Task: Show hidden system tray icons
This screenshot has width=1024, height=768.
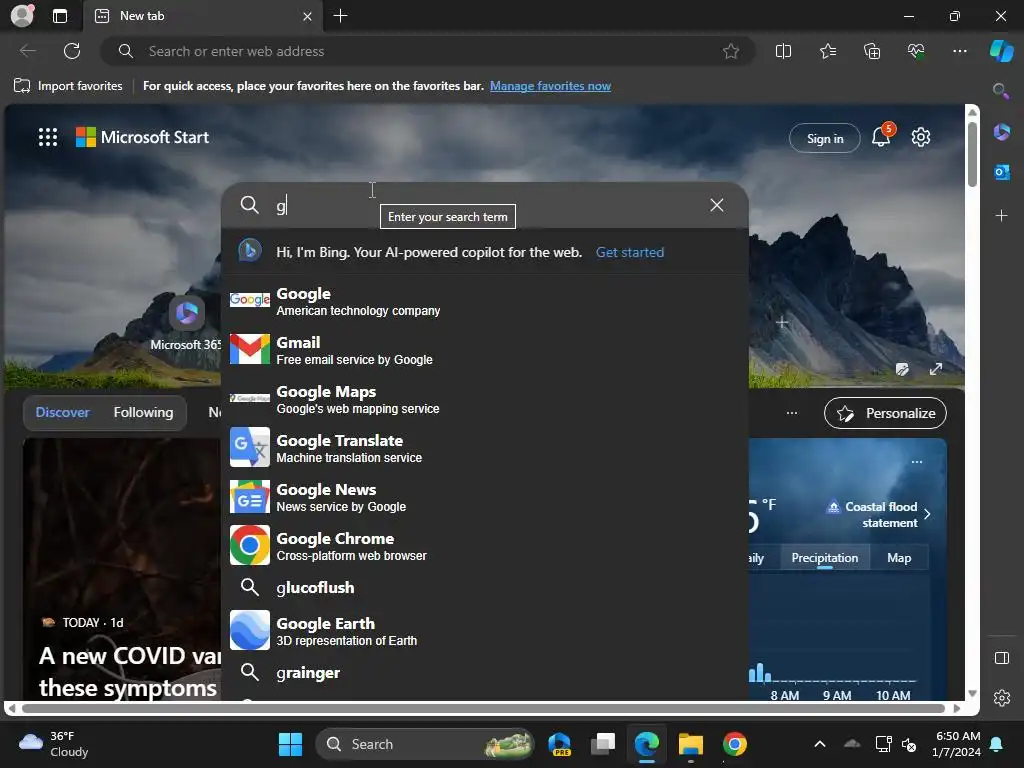Action: (x=820, y=744)
